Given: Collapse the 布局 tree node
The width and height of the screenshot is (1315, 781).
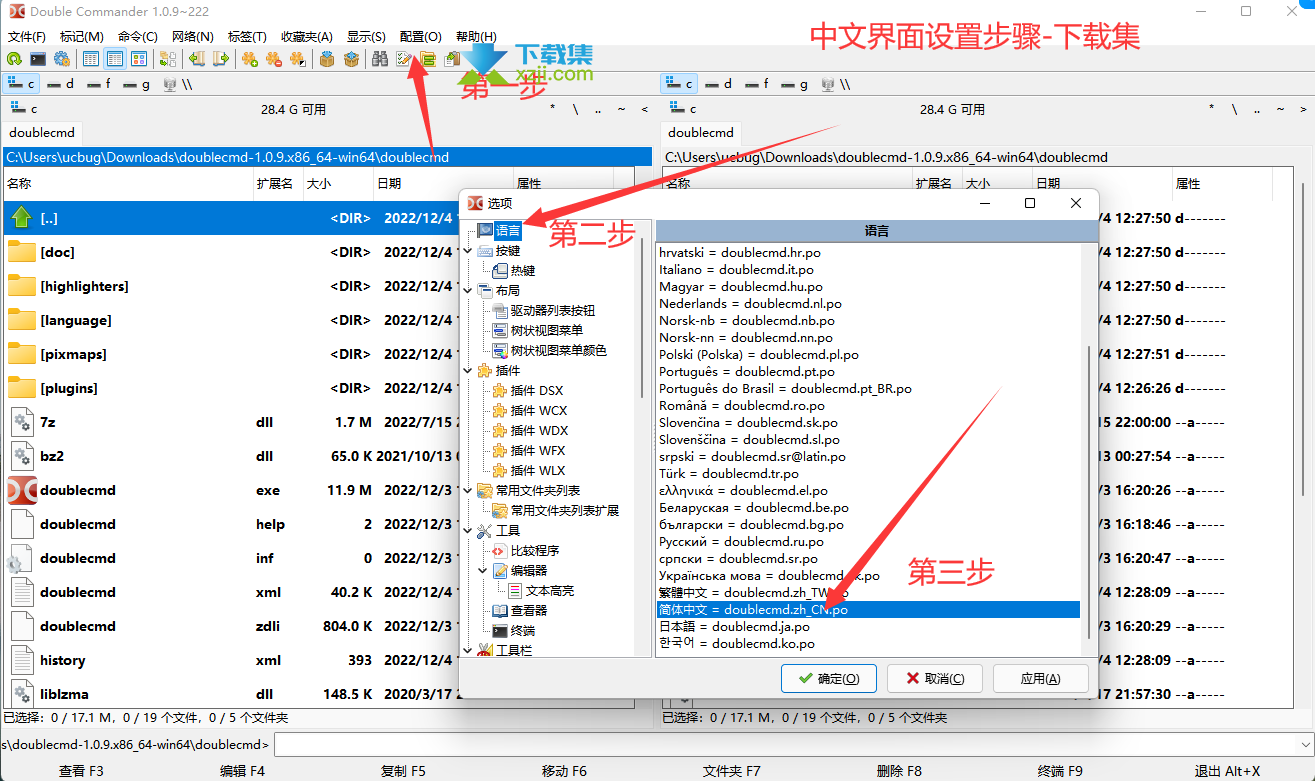Looking at the screenshot, I should (467, 290).
